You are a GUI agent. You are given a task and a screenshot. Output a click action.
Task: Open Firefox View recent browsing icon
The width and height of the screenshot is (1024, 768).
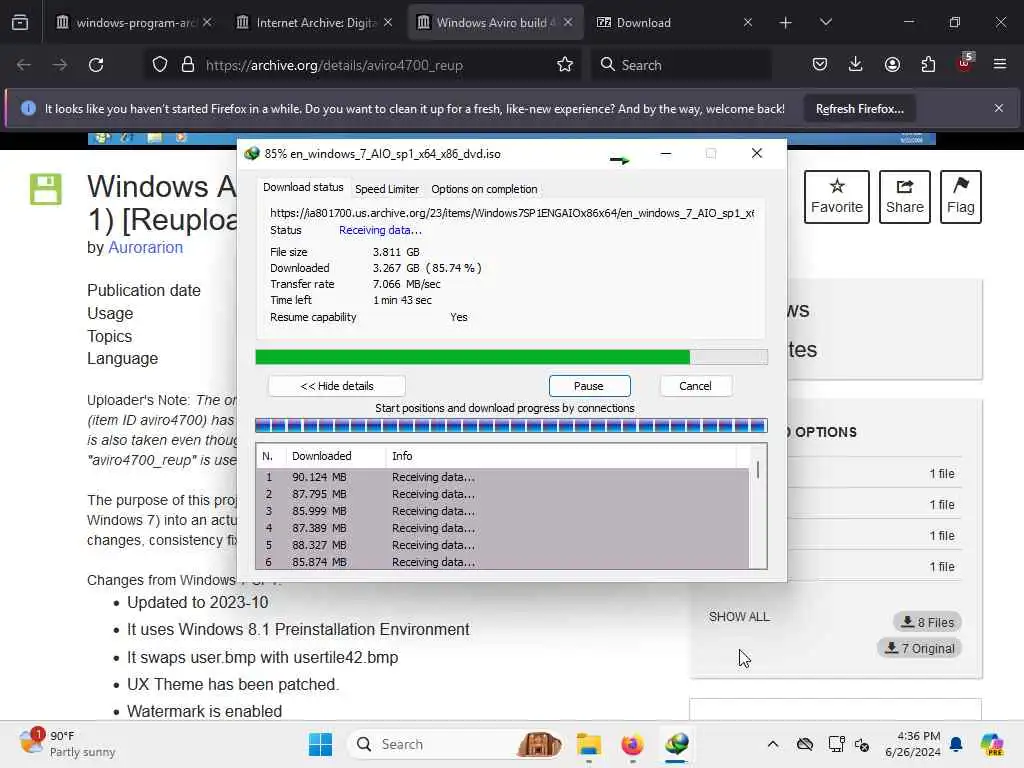tap(20, 22)
